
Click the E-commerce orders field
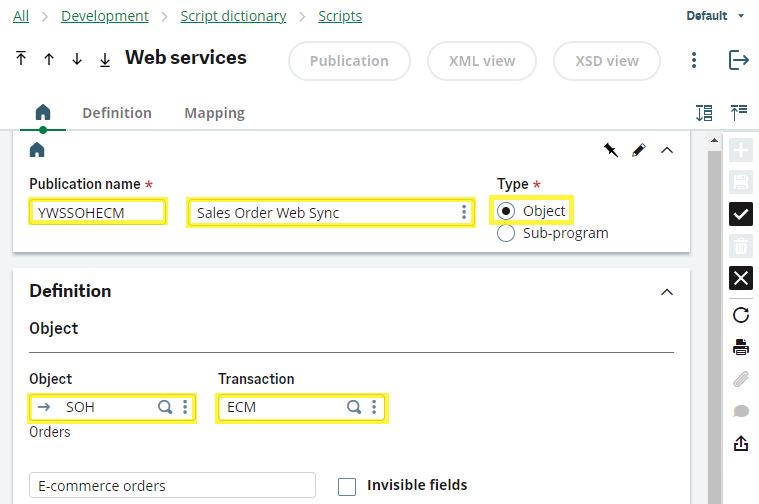172,486
